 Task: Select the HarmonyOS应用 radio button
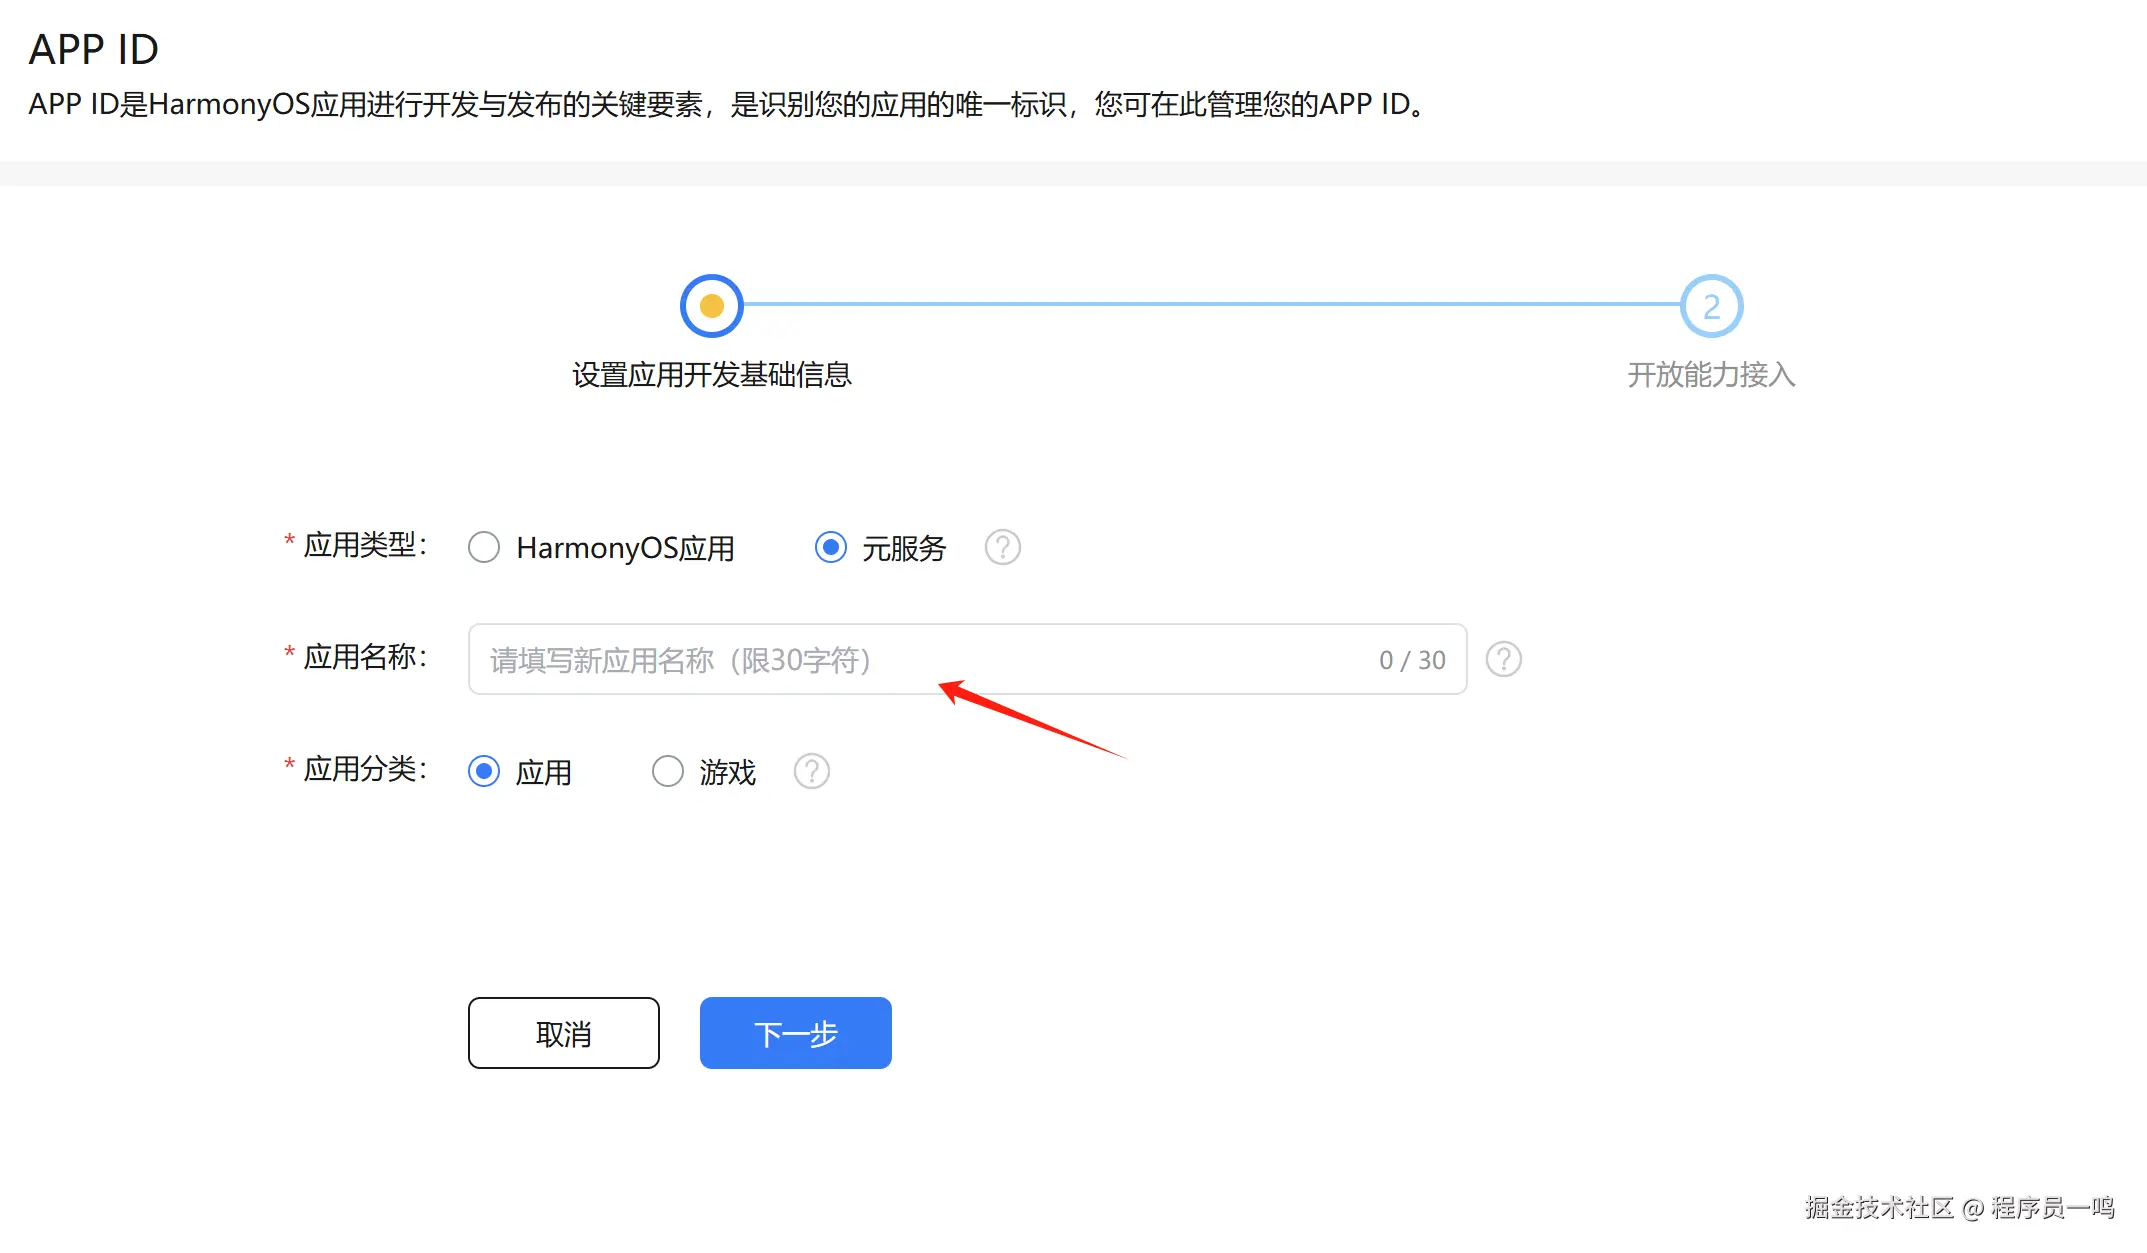point(484,547)
